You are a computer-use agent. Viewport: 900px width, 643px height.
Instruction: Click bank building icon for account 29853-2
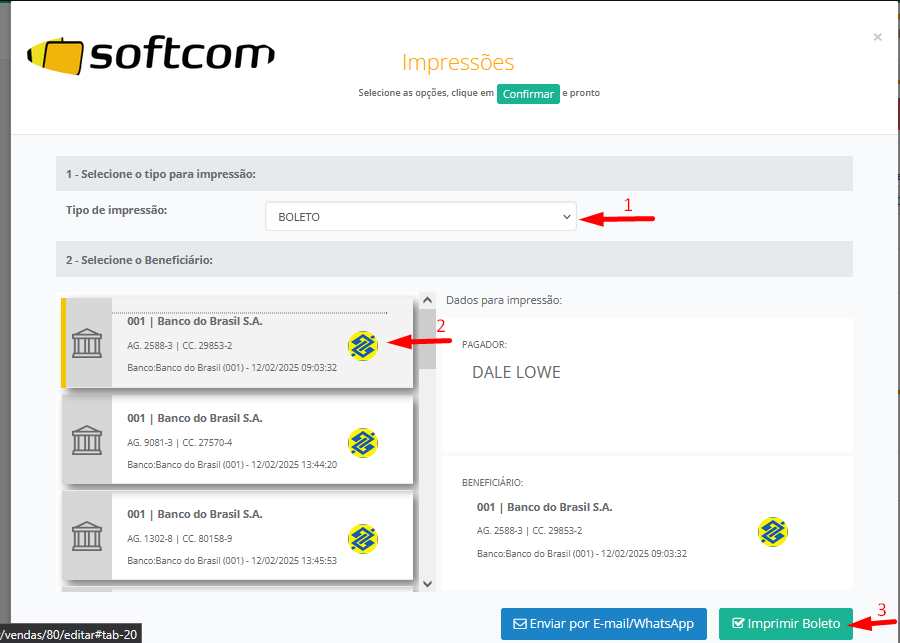[x=87, y=343]
